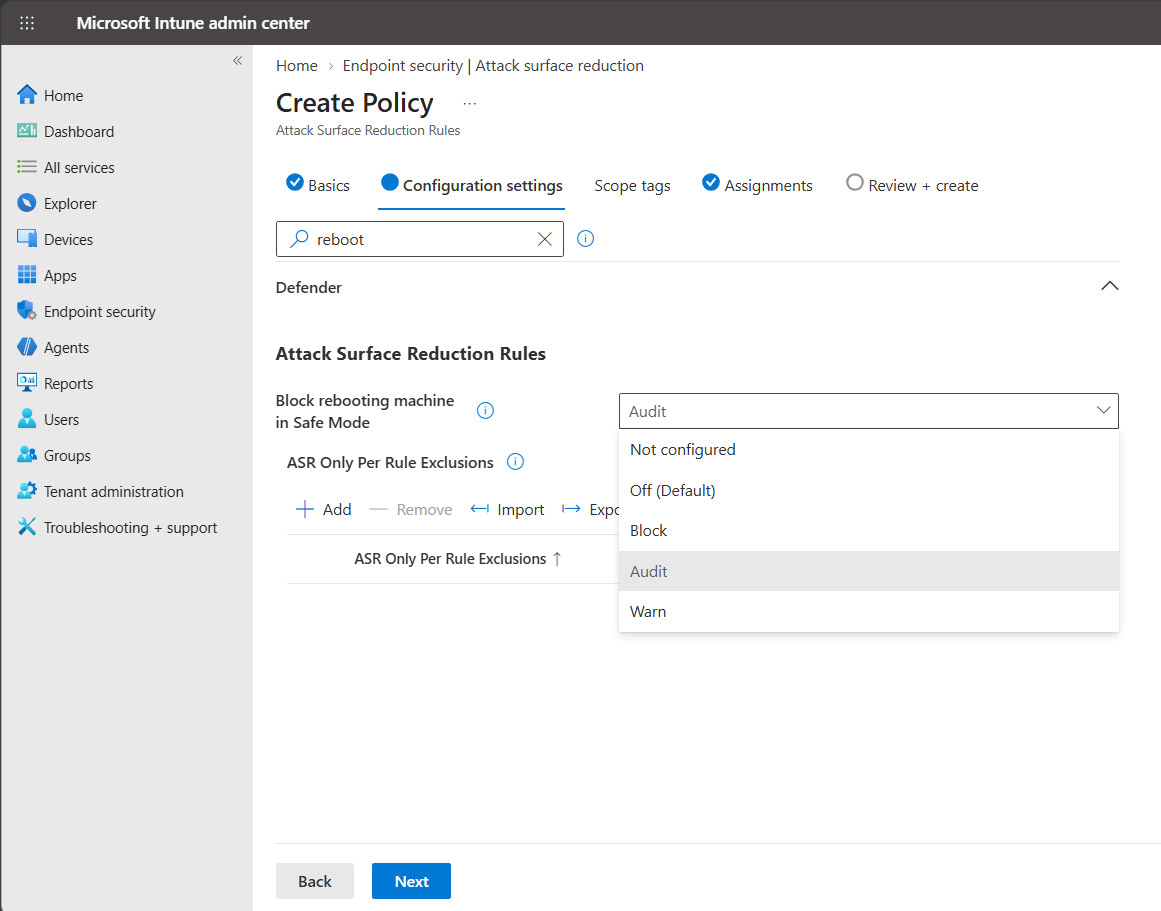Click the Reports icon in sidebar
Viewport: 1161px width, 911px height.
click(27, 382)
